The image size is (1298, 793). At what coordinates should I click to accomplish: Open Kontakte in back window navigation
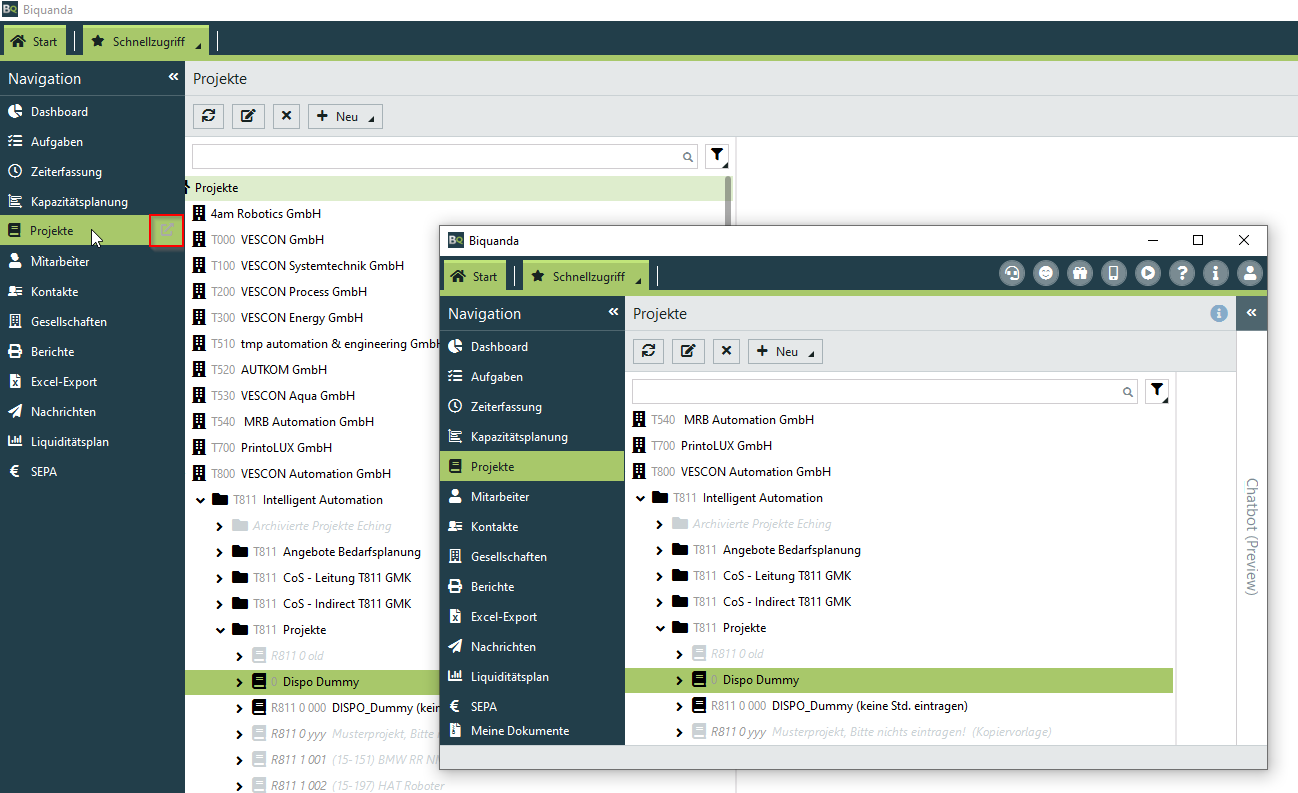point(92,292)
